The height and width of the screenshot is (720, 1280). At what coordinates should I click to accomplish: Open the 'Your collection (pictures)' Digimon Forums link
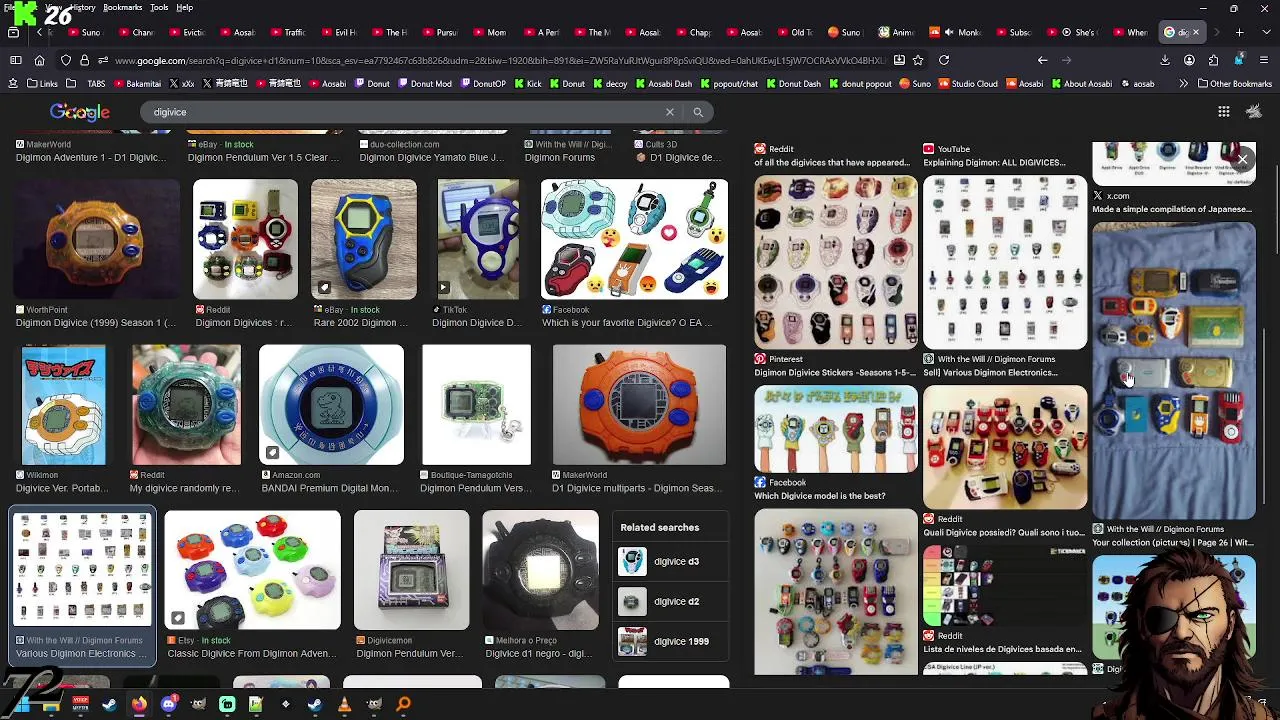(x=1173, y=543)
